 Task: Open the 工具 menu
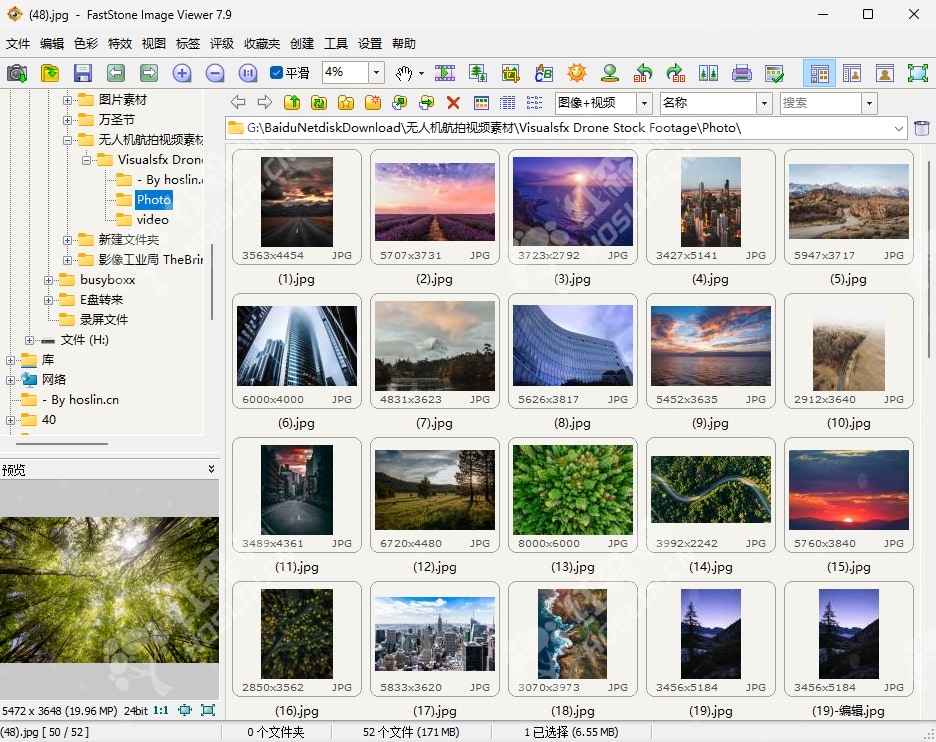(336, 44)
